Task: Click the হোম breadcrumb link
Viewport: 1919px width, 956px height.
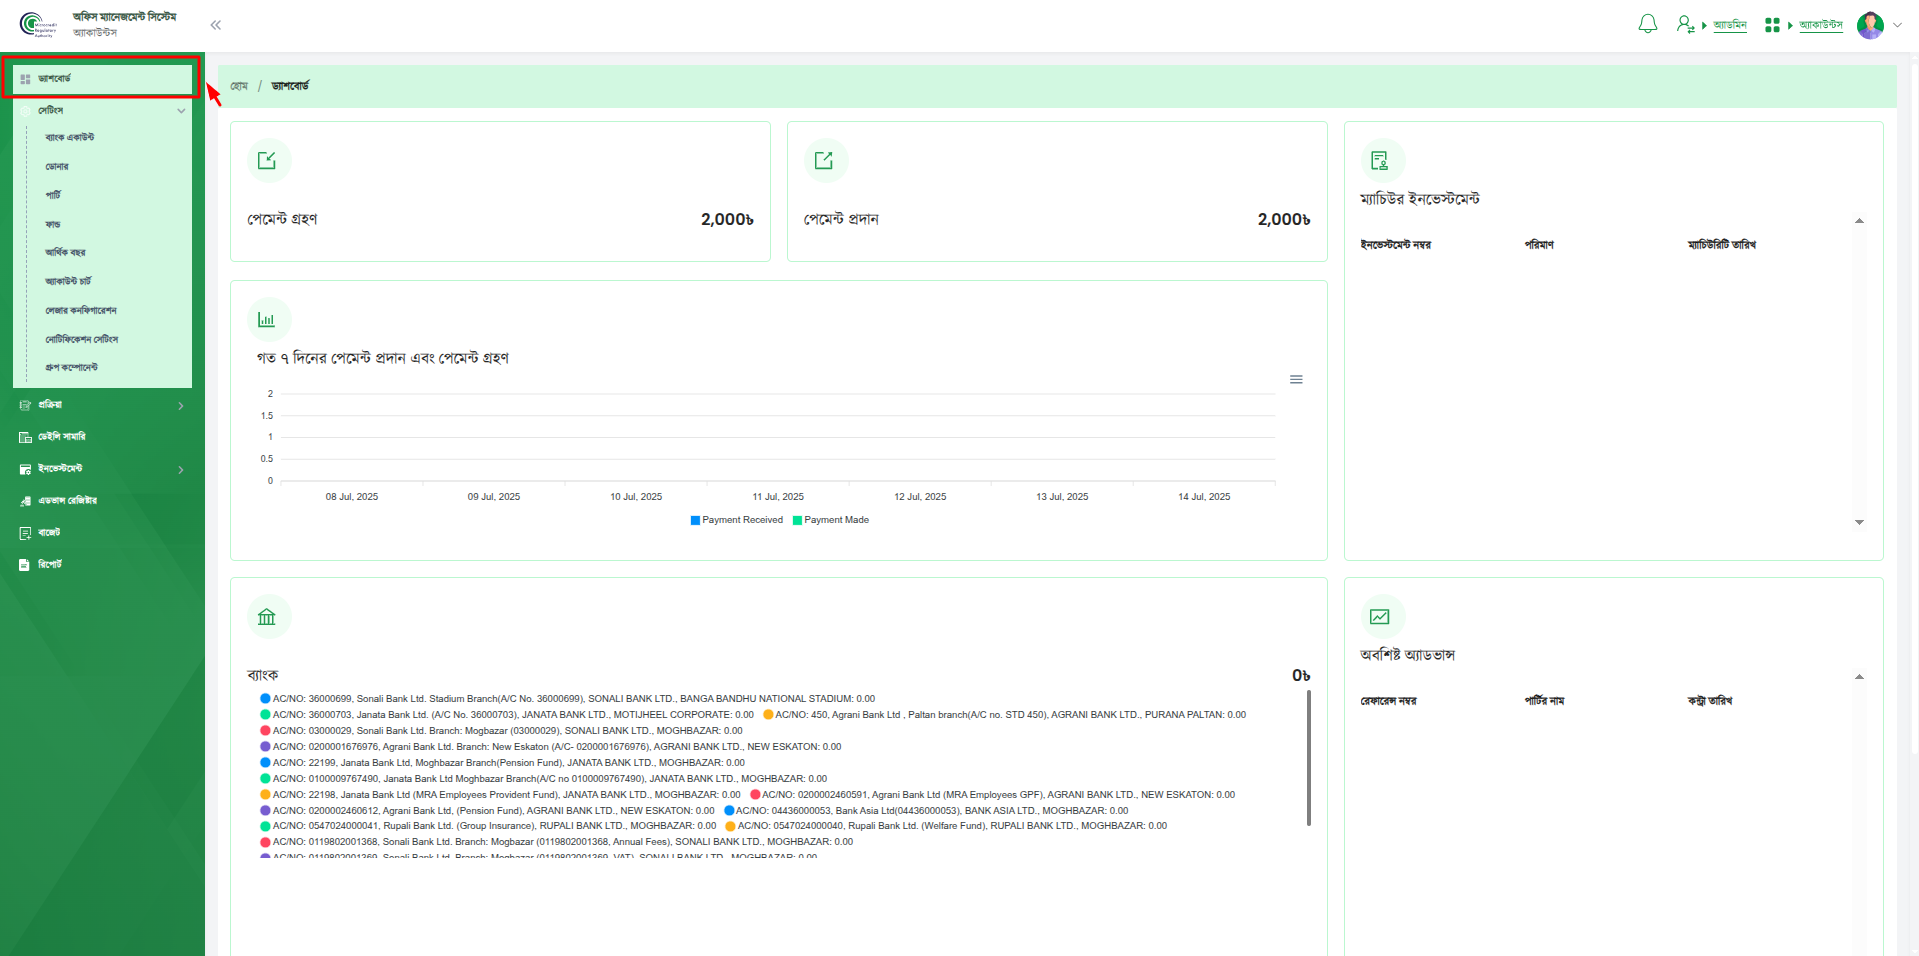Action: [239, 86]
